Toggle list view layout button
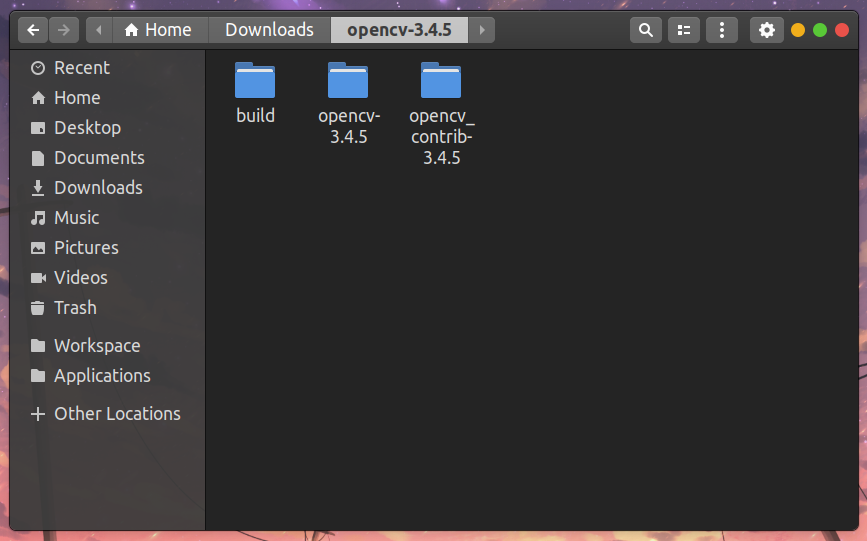 coord(684,30)
